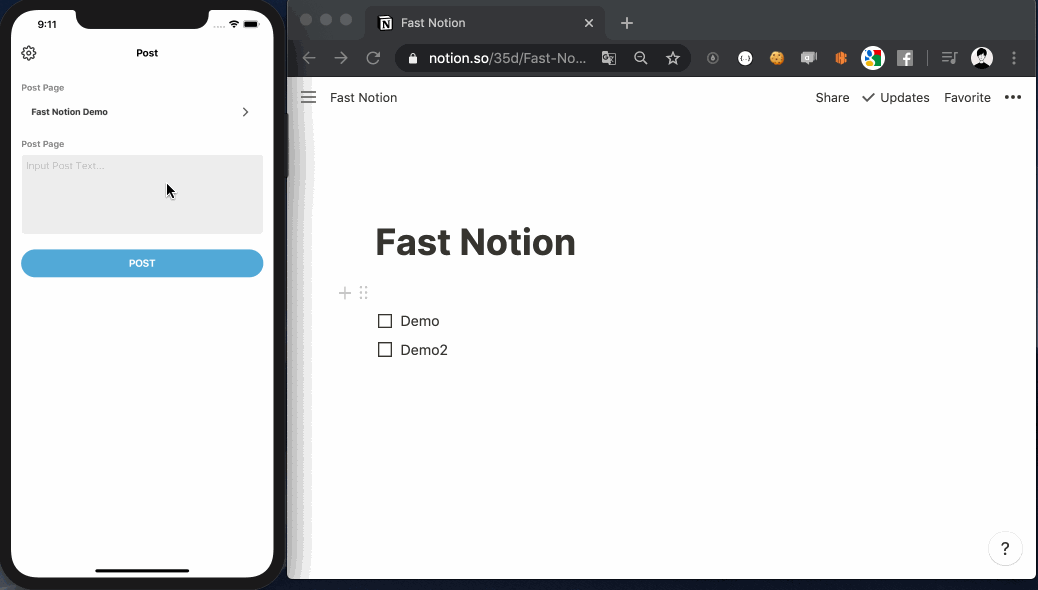Click the six-dot block drag handle

tap(363, 293)
